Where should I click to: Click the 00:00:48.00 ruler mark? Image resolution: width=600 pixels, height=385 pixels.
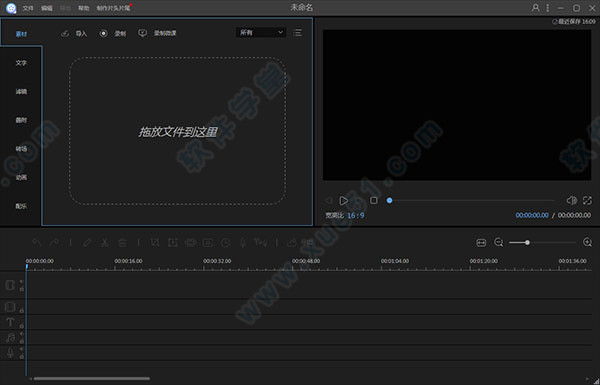click(306, 261)
